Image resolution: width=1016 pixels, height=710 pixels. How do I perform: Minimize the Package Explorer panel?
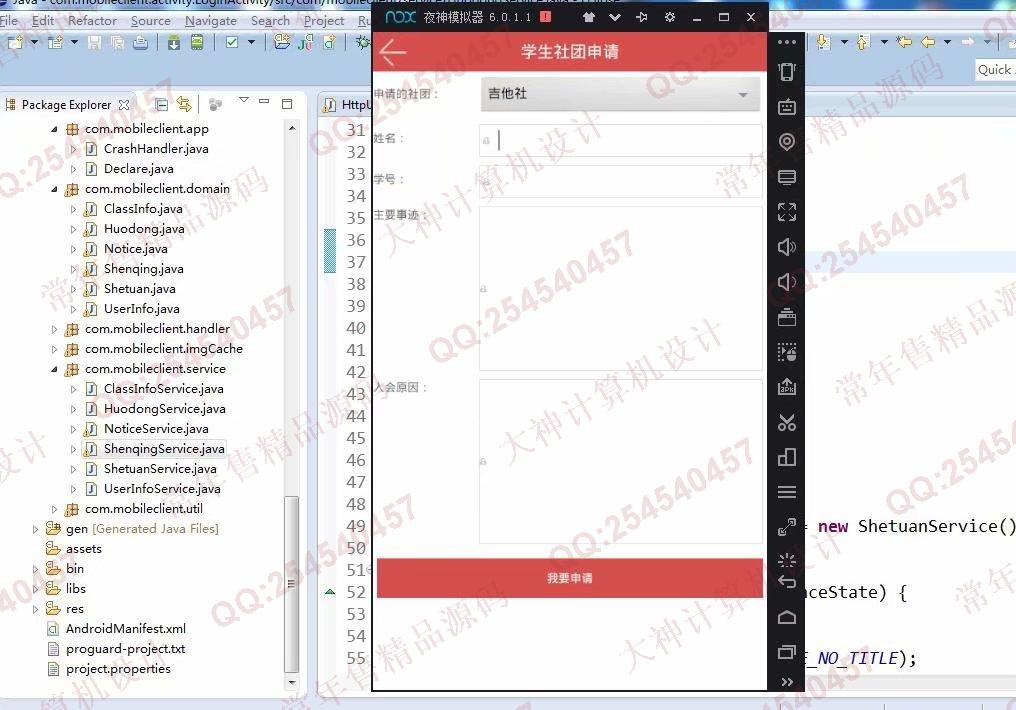click(x=264, y=102)
